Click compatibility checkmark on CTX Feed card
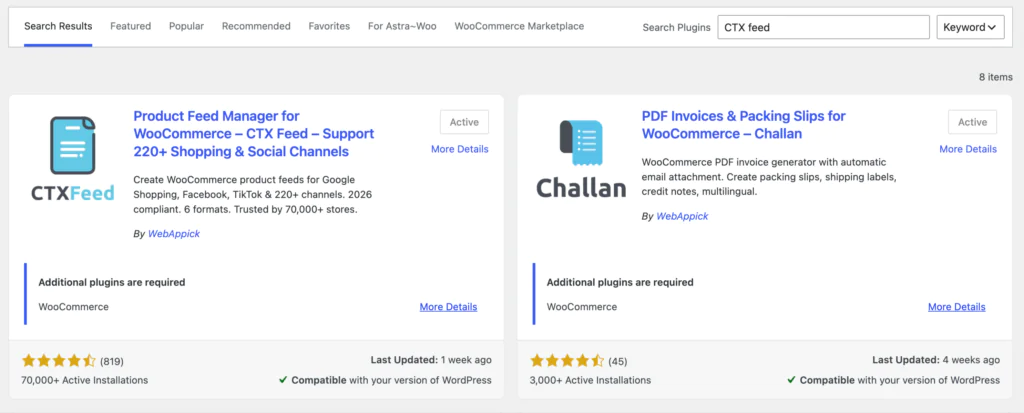This screenshot has width=1024, height=413. point(283,380)
